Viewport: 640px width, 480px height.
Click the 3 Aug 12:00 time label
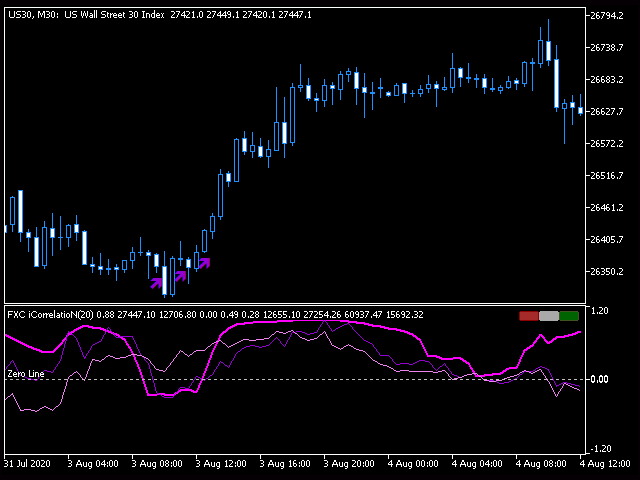click(219, 465)
